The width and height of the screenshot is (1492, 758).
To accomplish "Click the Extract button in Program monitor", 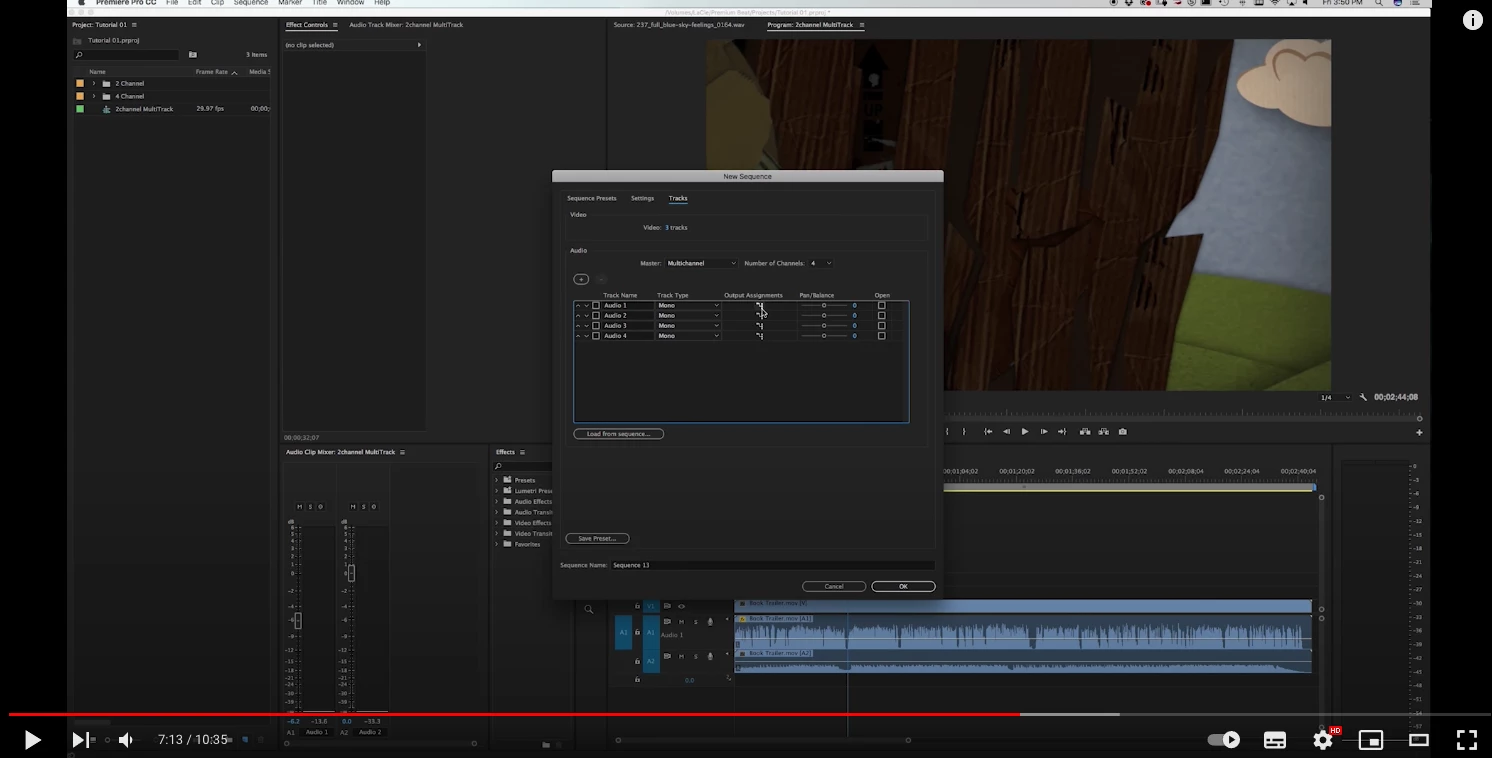I will (1104, 432).
